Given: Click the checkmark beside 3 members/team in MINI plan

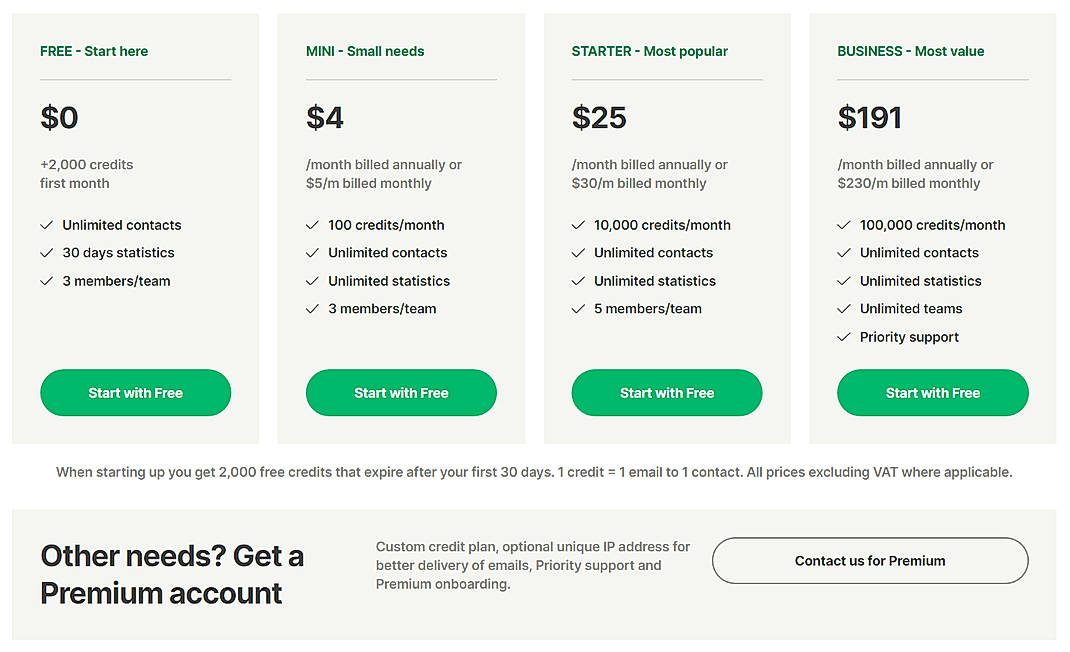Looking at the screenshot, I should click(312, 309).
